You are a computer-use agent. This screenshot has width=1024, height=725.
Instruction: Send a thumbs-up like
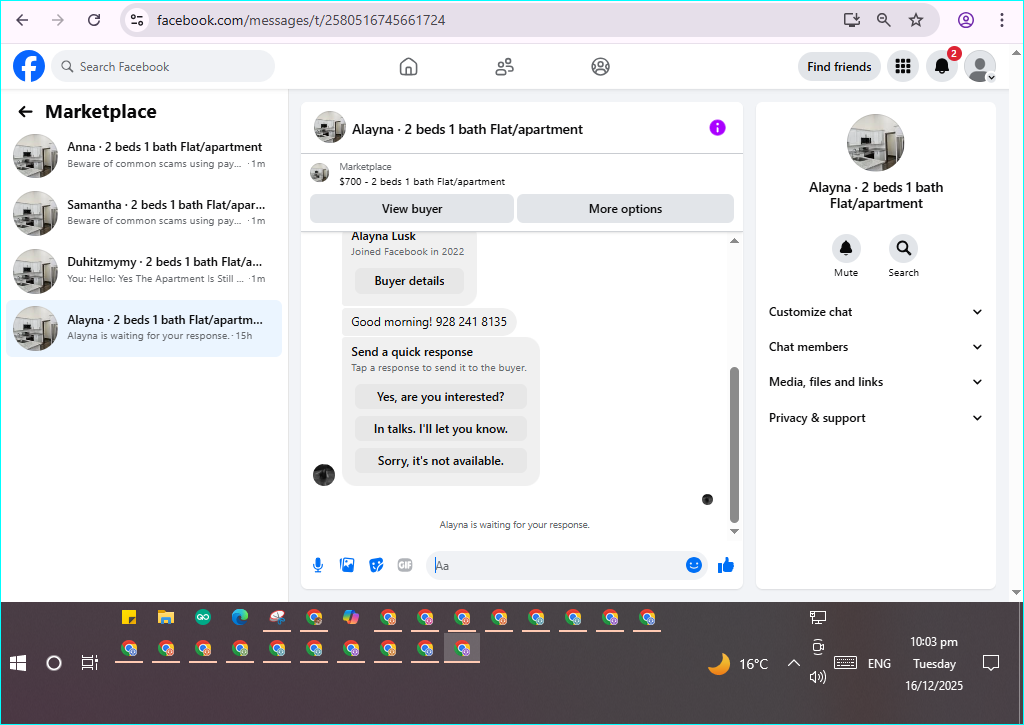click(726, 565)
